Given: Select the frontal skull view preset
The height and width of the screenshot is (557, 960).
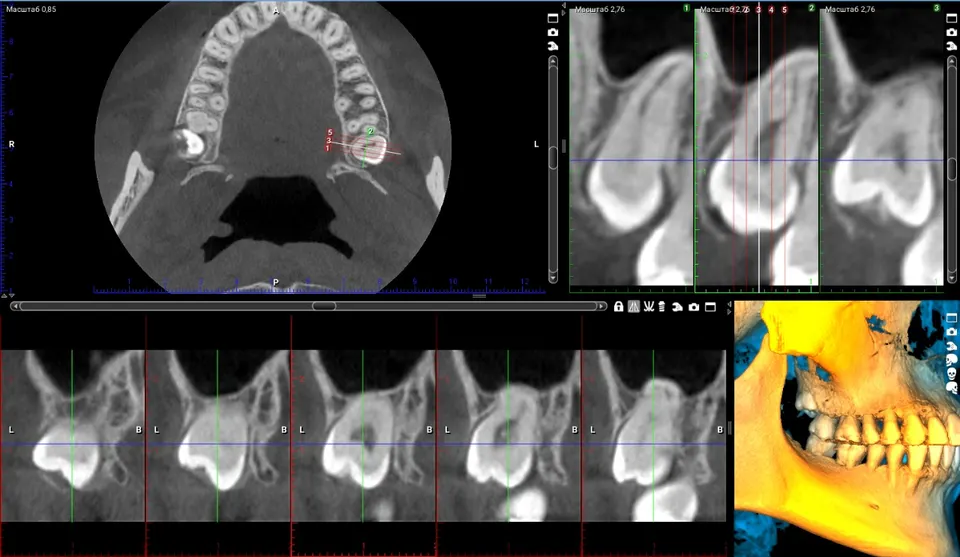Looking at the screenshot, I should 952,373.
